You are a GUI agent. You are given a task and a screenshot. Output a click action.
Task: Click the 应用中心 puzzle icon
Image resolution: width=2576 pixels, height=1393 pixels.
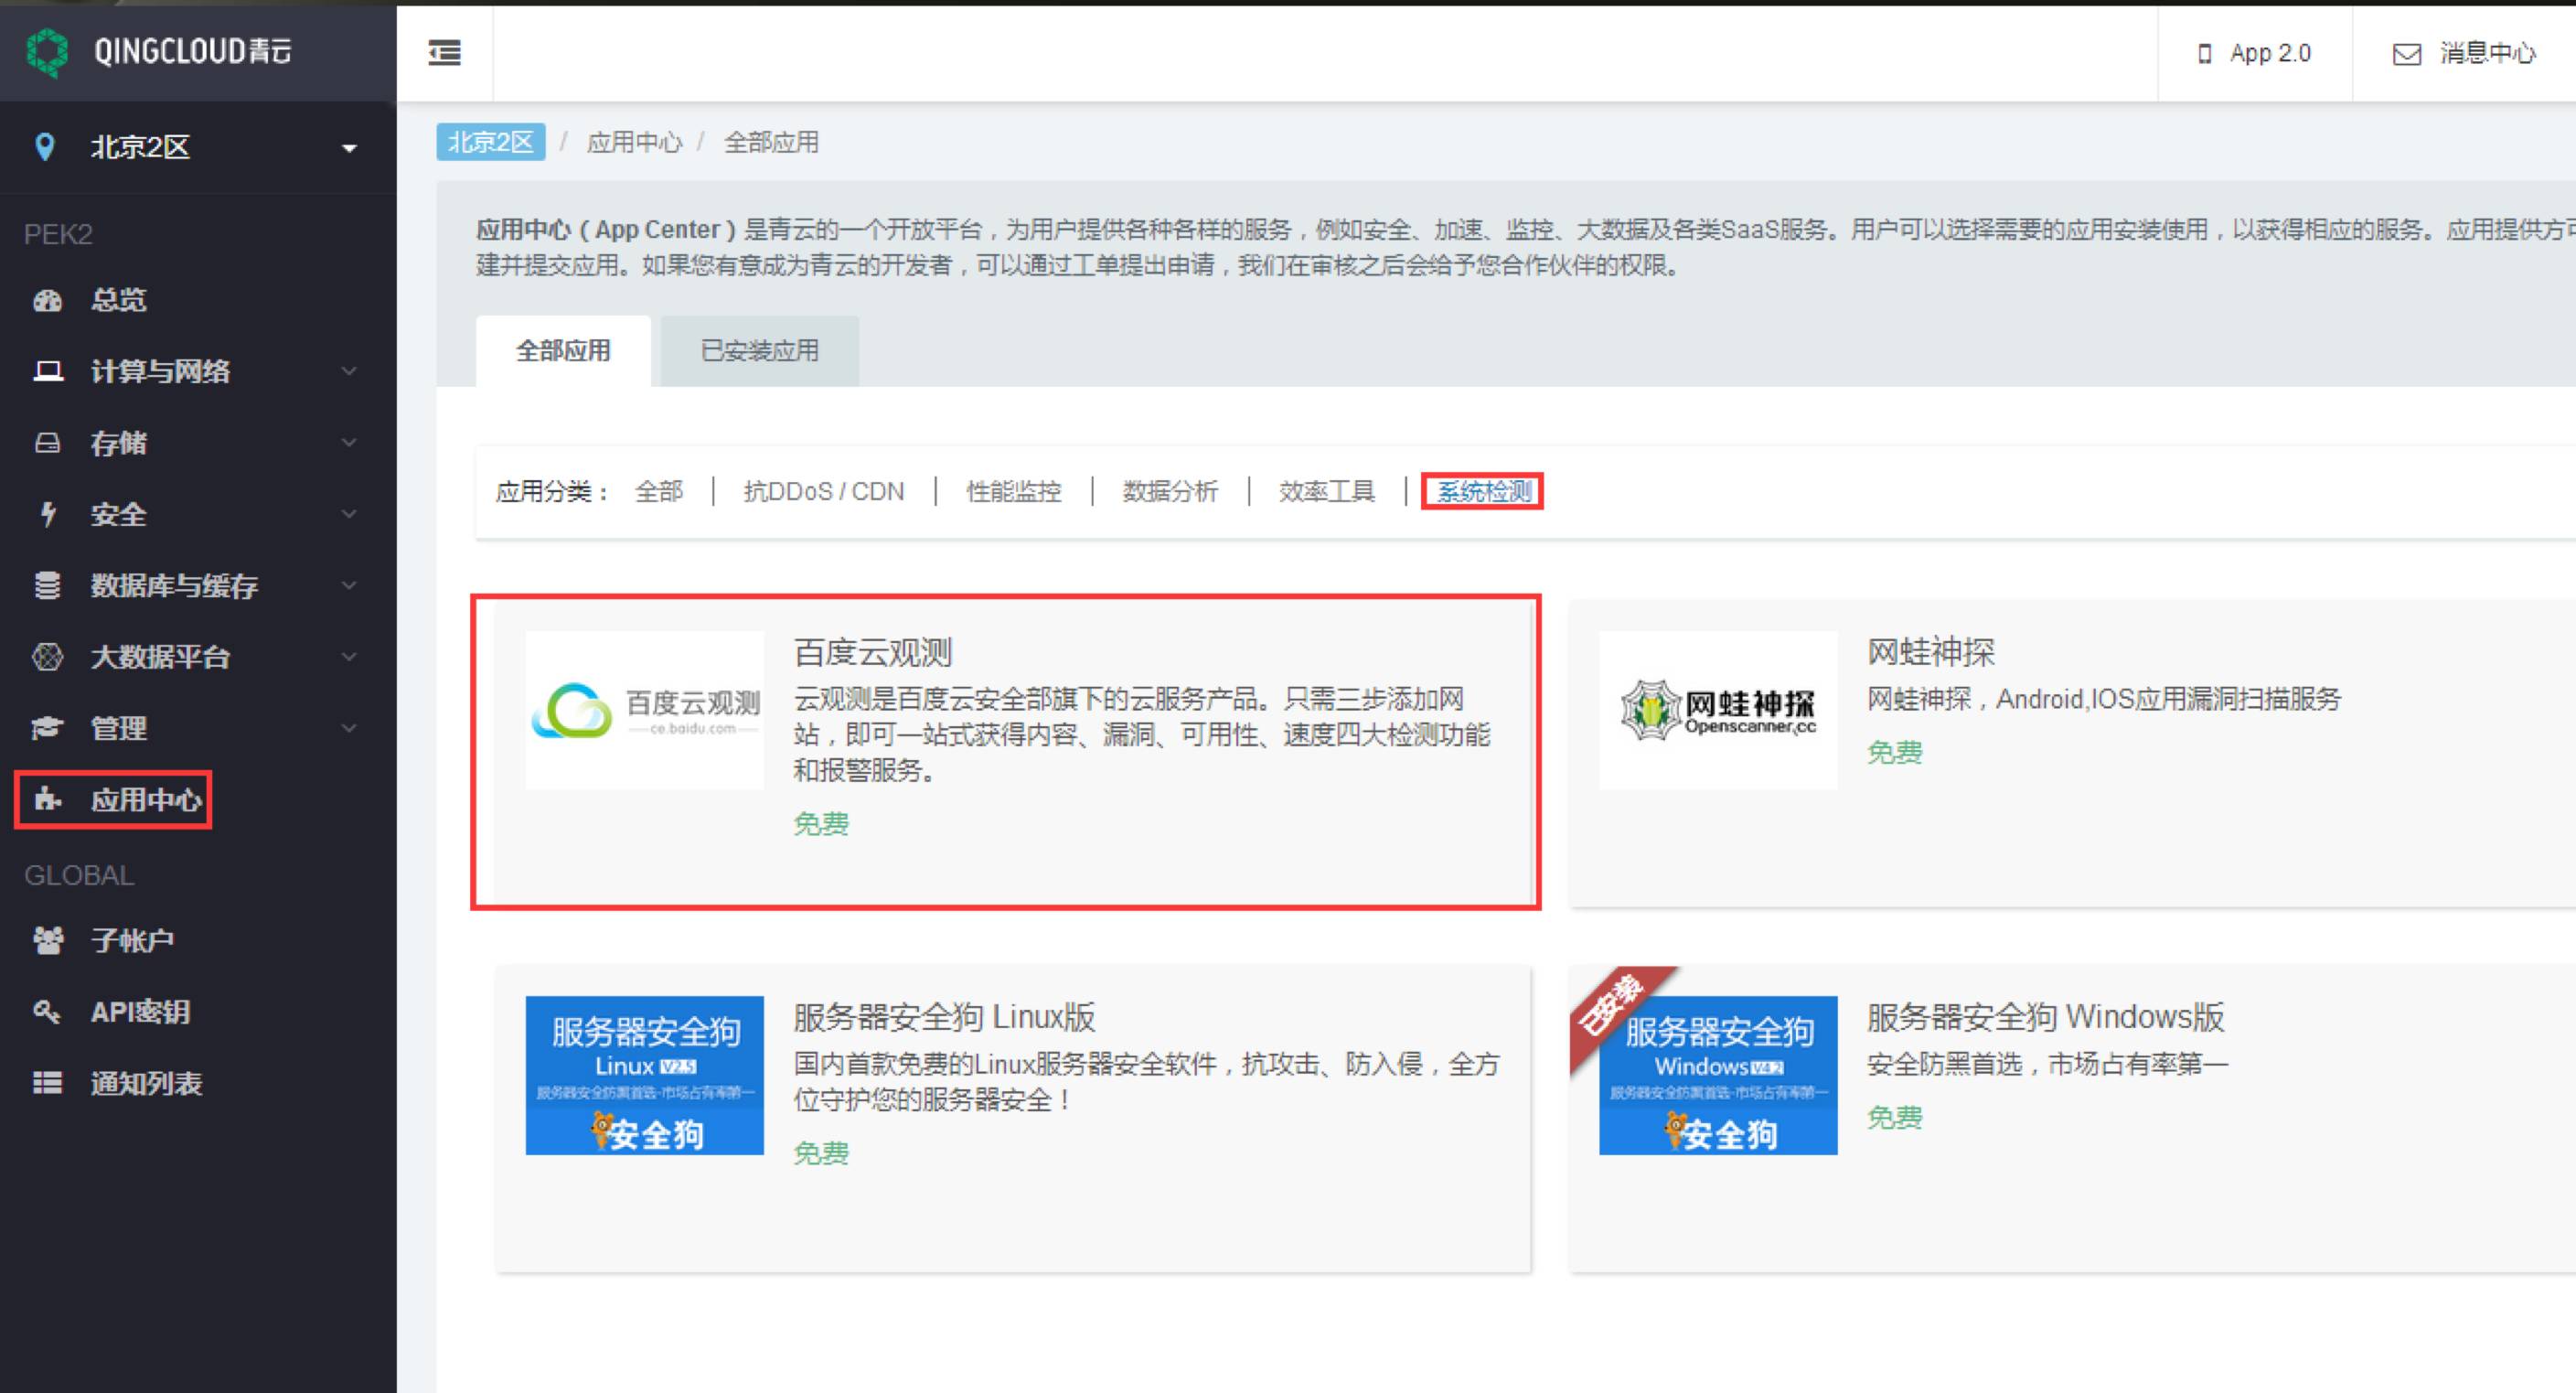[x=47, y=799]
